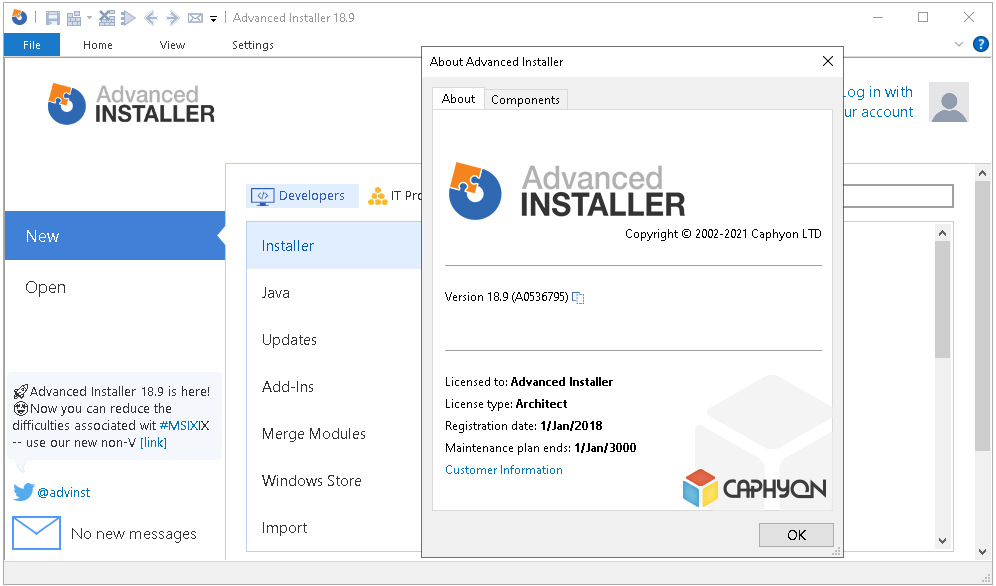The height and width of the screenshot is (586, 996).
Task: Click the Run project play icon
Action: coord(128,18)
